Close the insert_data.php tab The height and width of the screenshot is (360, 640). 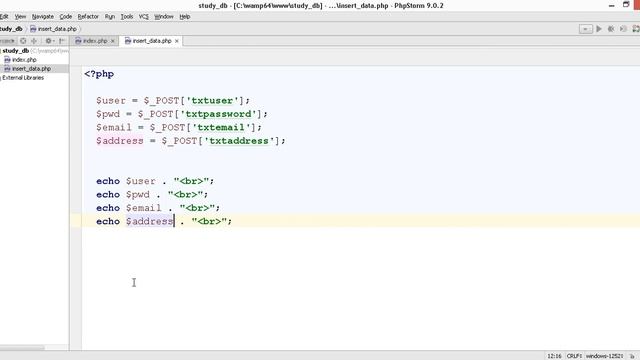tap(177, 41)
